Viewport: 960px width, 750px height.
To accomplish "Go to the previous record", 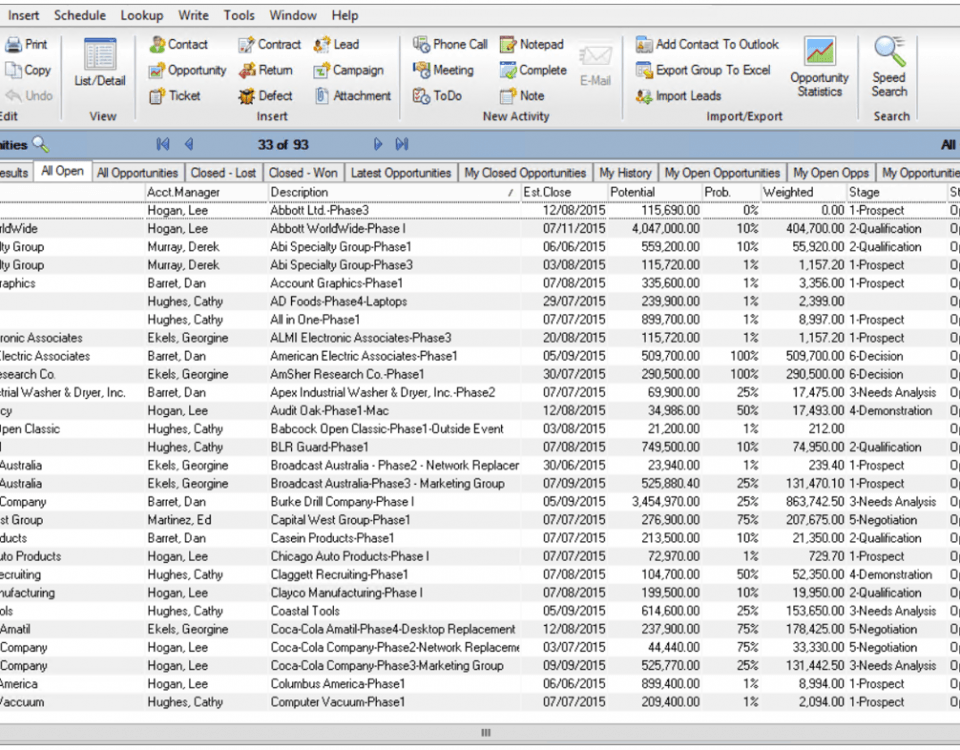I will click(x=189, y=144).
